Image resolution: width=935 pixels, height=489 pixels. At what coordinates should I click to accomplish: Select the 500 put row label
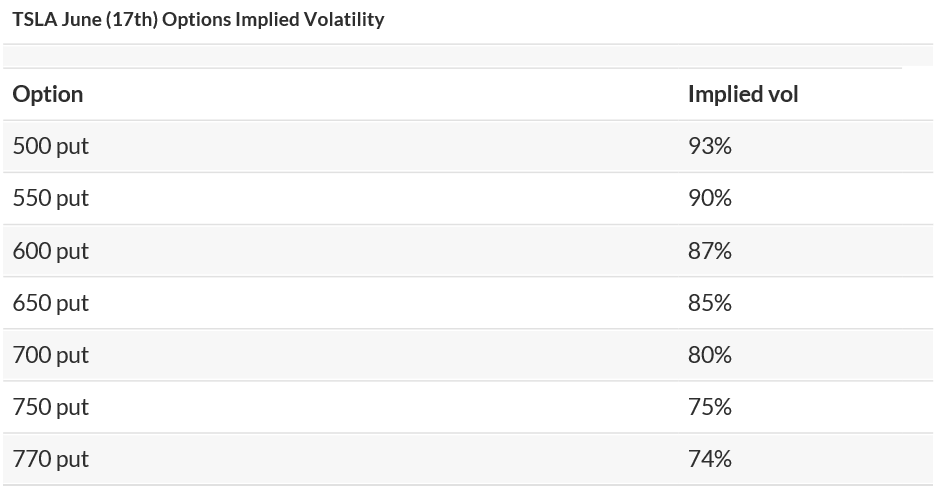[x=51, y=146]
